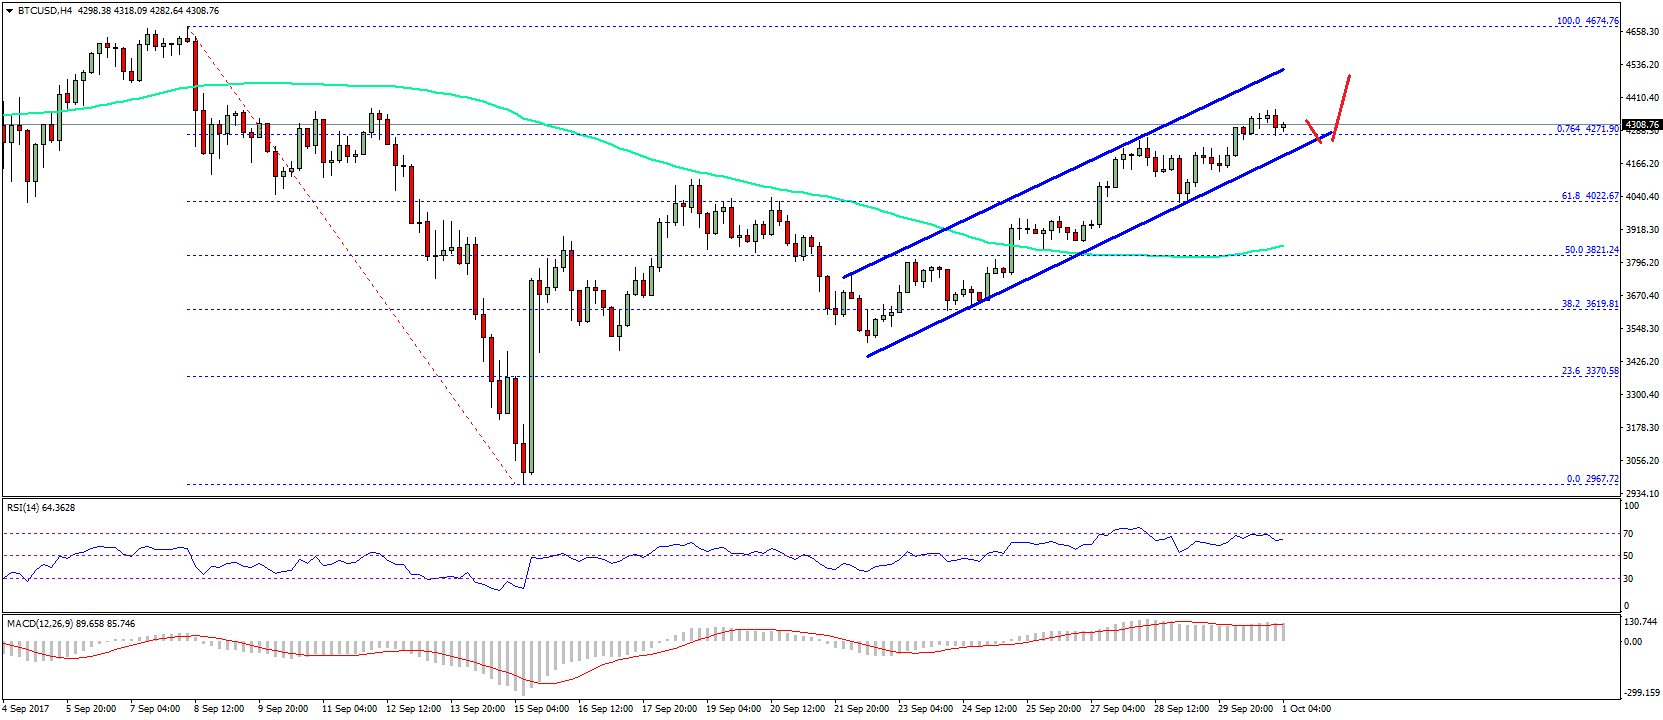Viewport: 1663px width, 720px height.
Task: Click the 28 Sep 12:00 time label
Action: pyautogui.click(x=1182, y=709)
